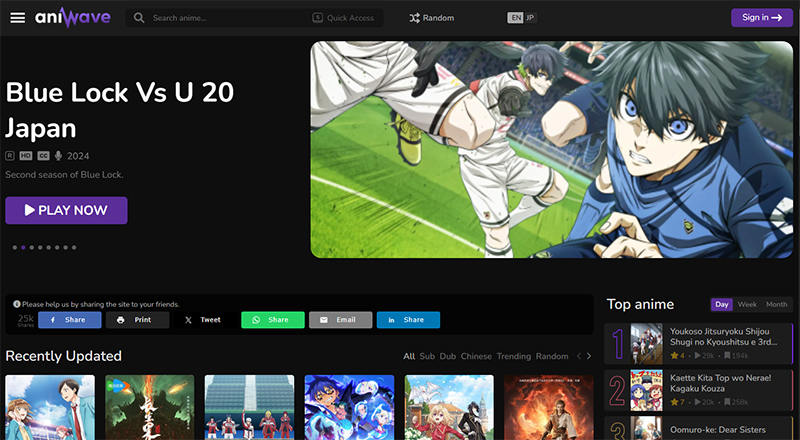Image resolution: width=800 pixels, height=440 pixels.
Task: Open sixth Recently Updated poster, fiery figure
Action: (x=549, y=407)
